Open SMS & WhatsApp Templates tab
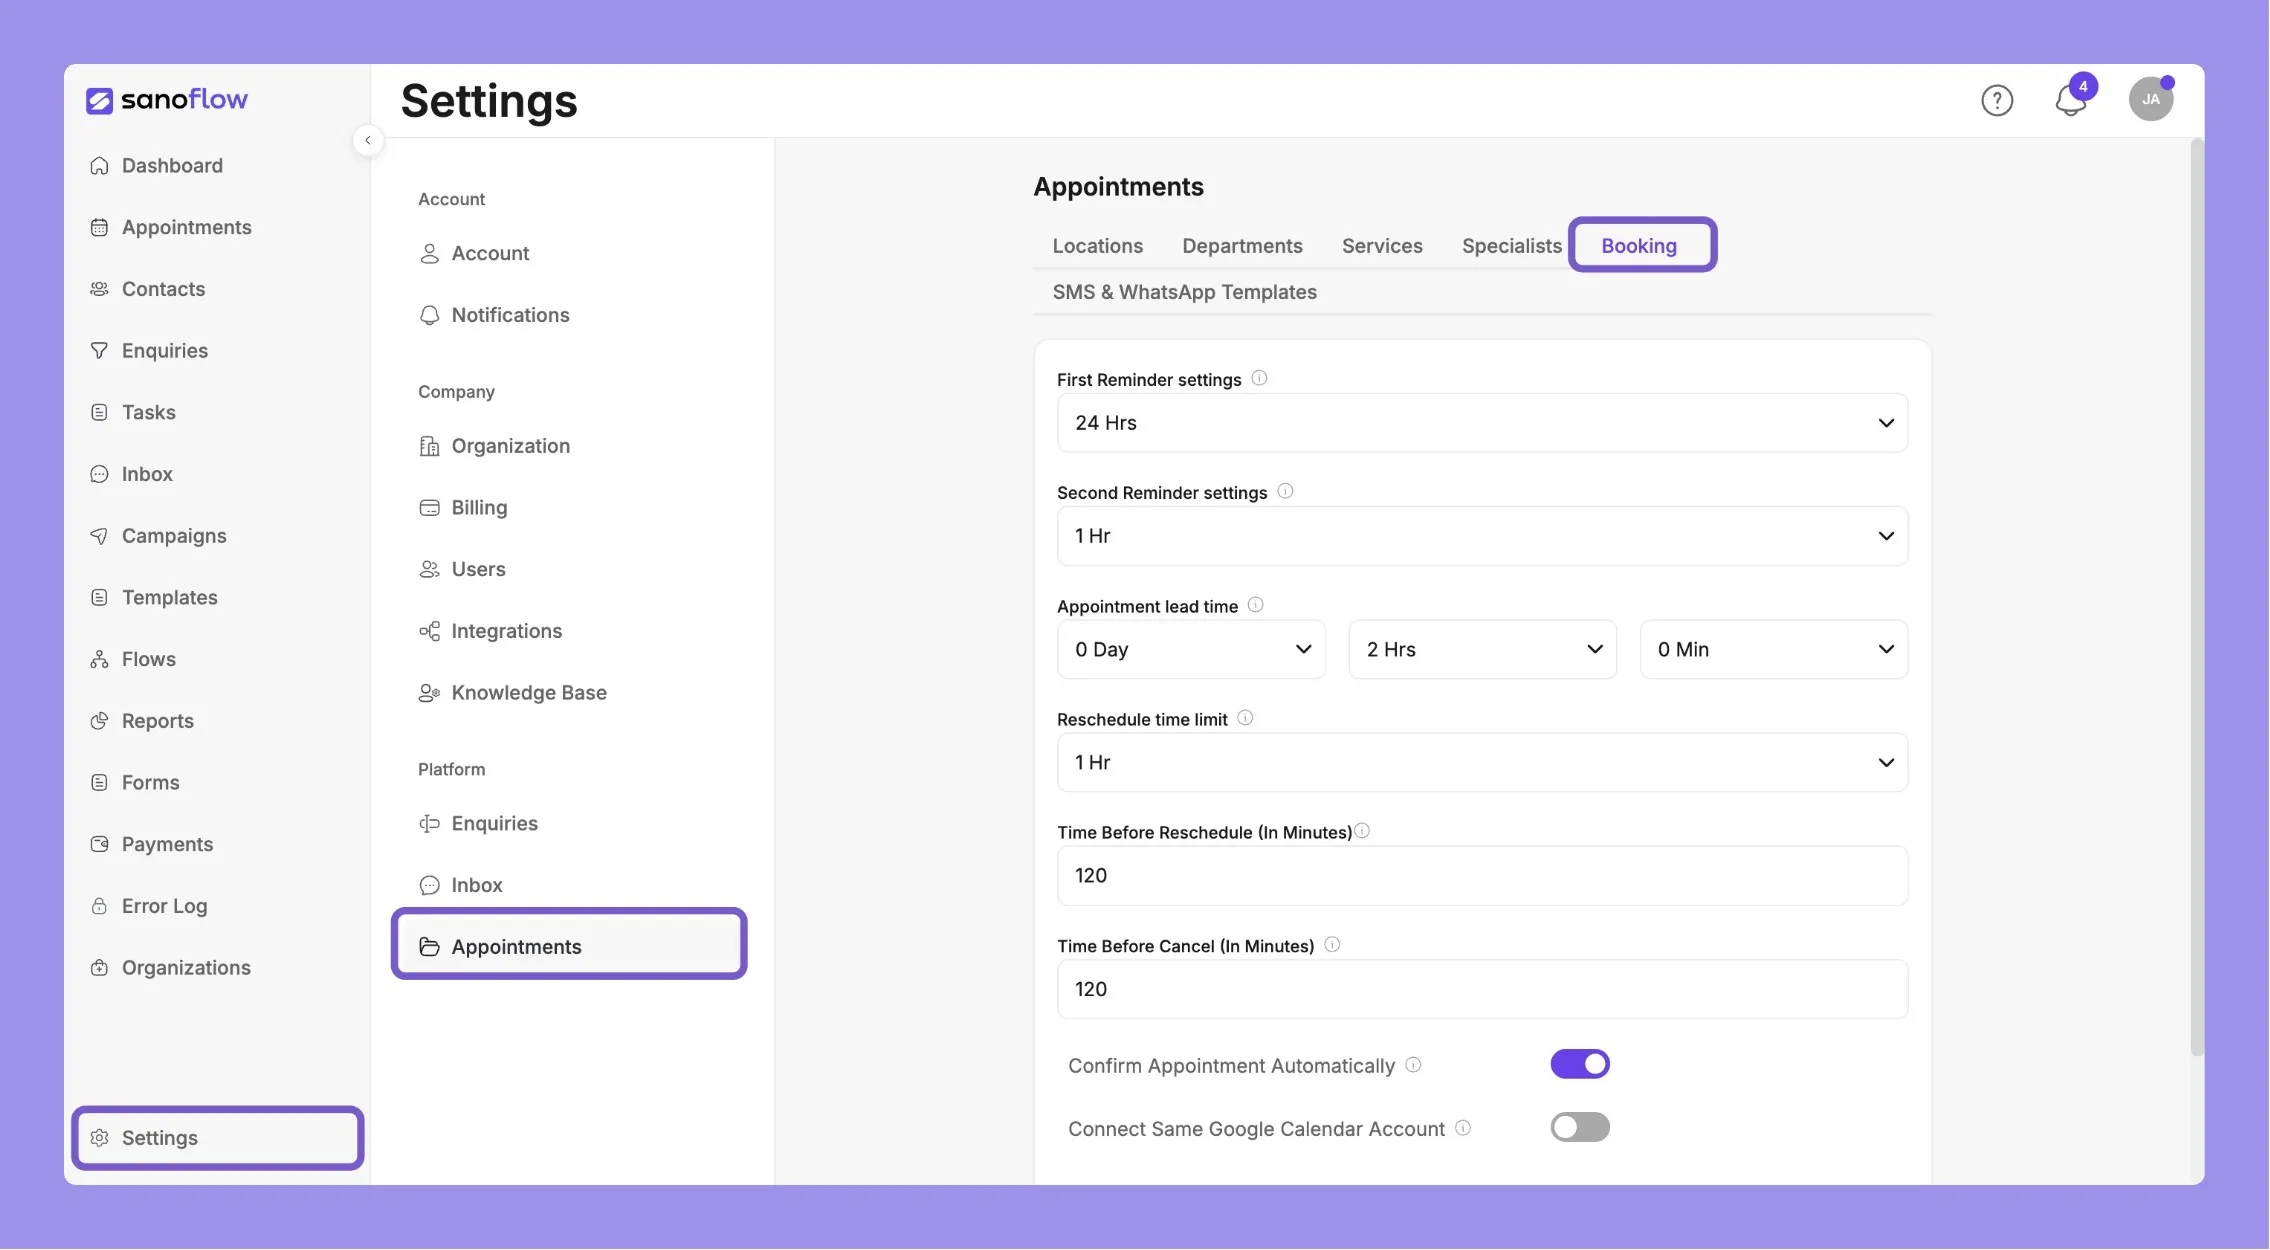Screen dimensions: 2270x1250 (x=1184, y=292)
